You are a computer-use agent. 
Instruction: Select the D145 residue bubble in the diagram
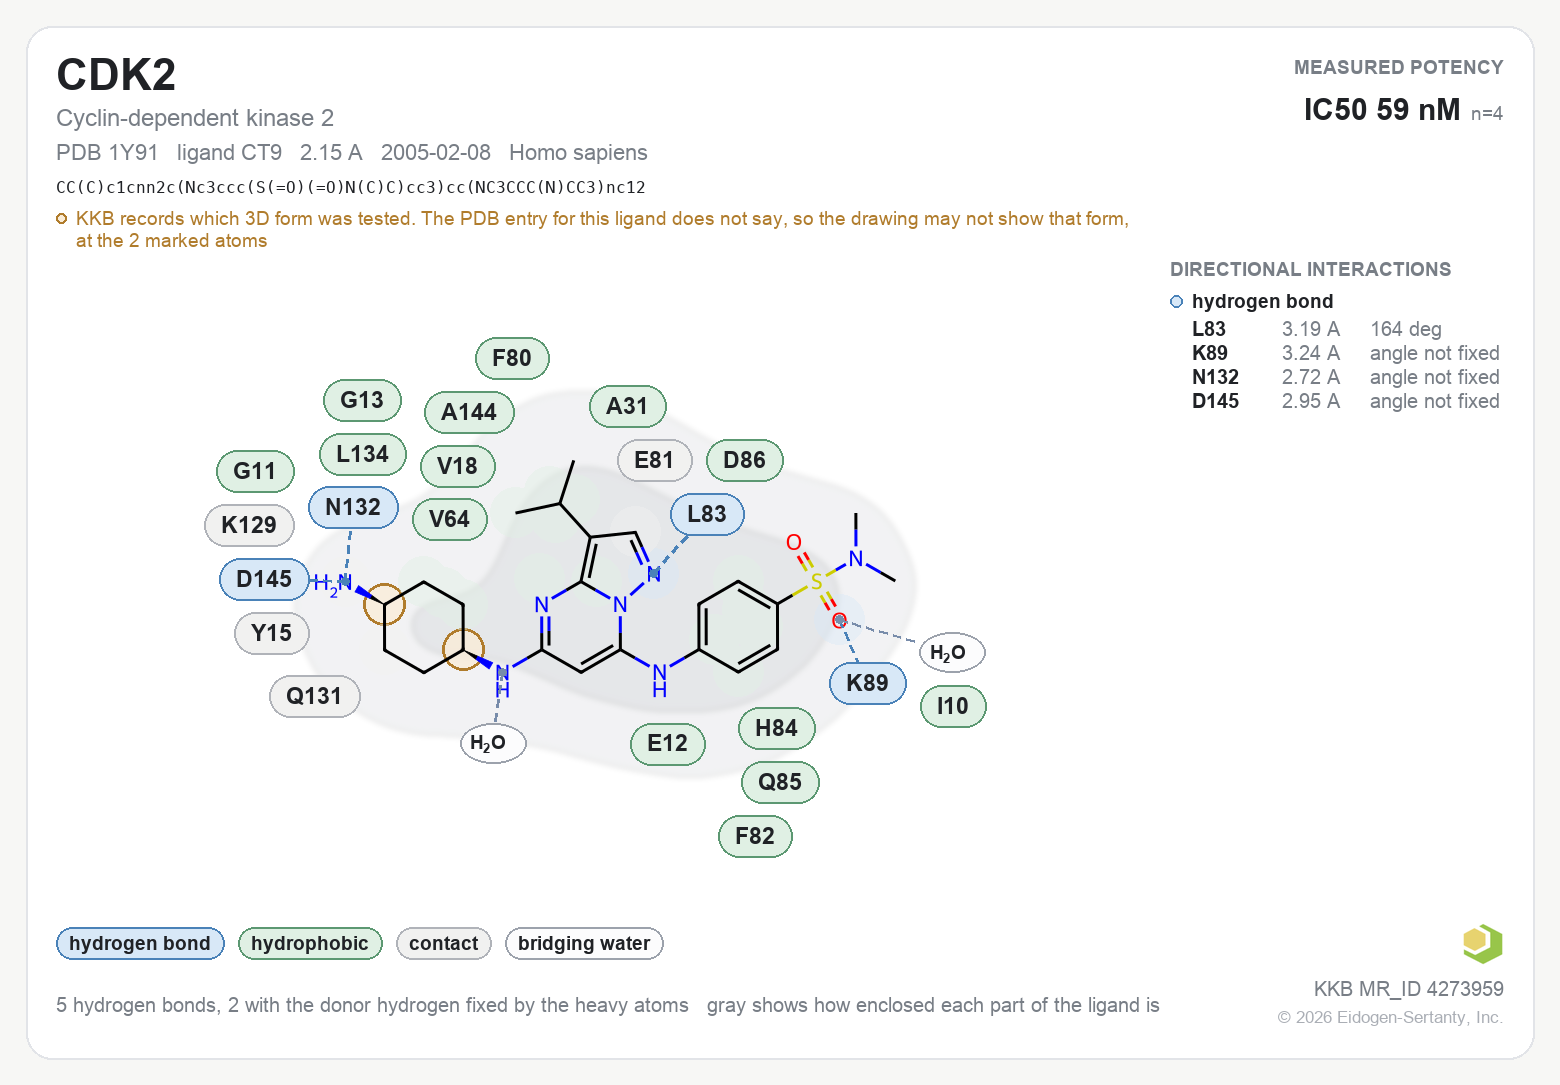point(264,579)
